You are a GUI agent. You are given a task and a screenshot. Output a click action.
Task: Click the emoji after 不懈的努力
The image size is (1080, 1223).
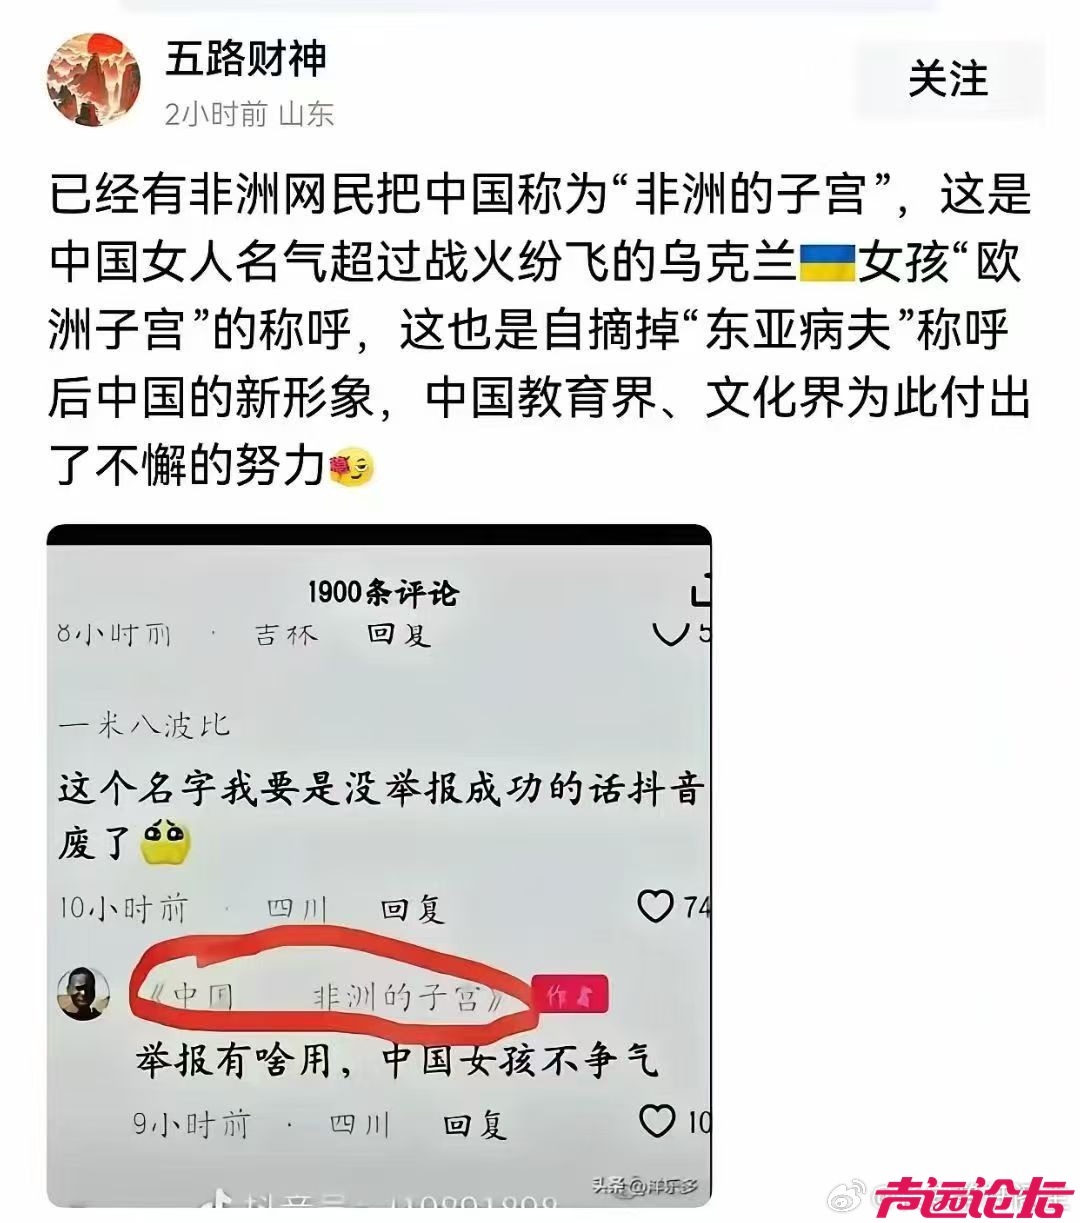351,466
